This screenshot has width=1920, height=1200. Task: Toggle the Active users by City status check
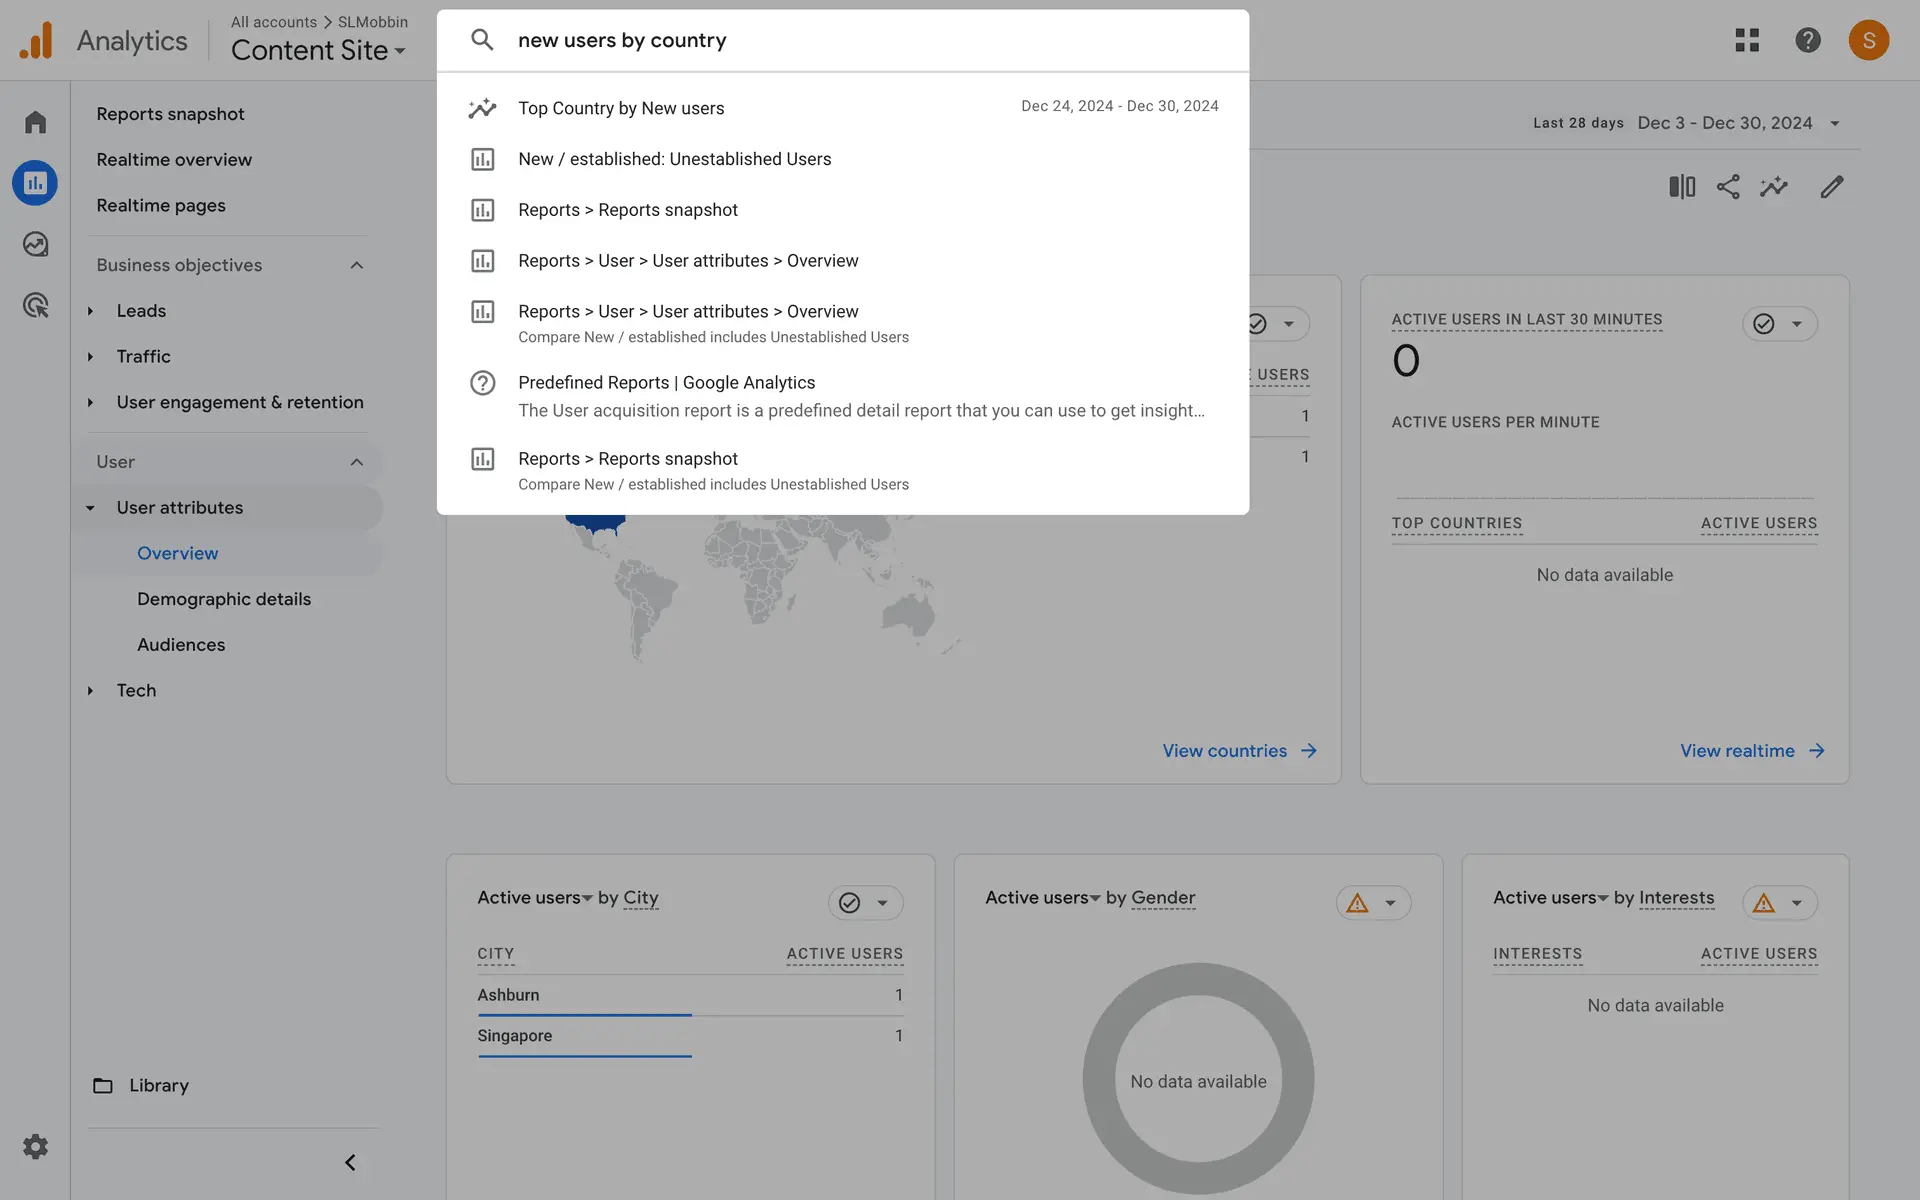coord(850,903)
